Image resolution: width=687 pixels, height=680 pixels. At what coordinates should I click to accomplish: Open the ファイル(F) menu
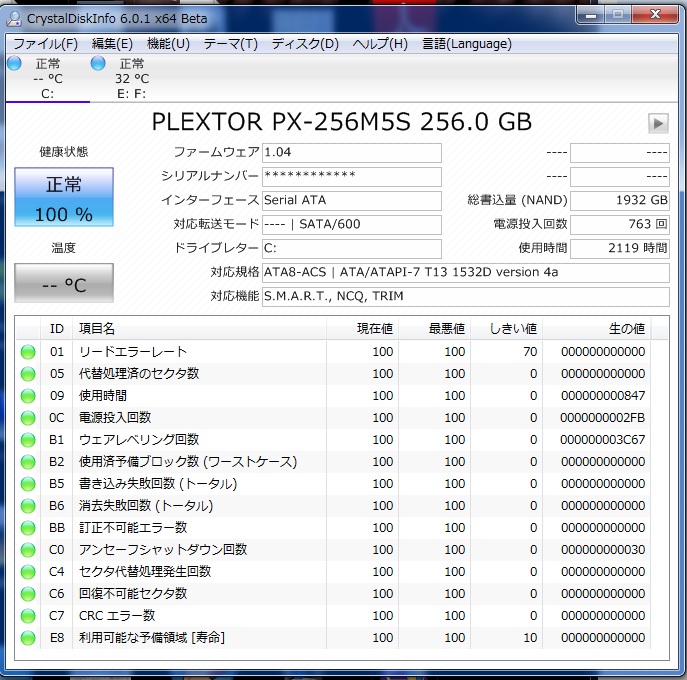(x=46, y=43)
